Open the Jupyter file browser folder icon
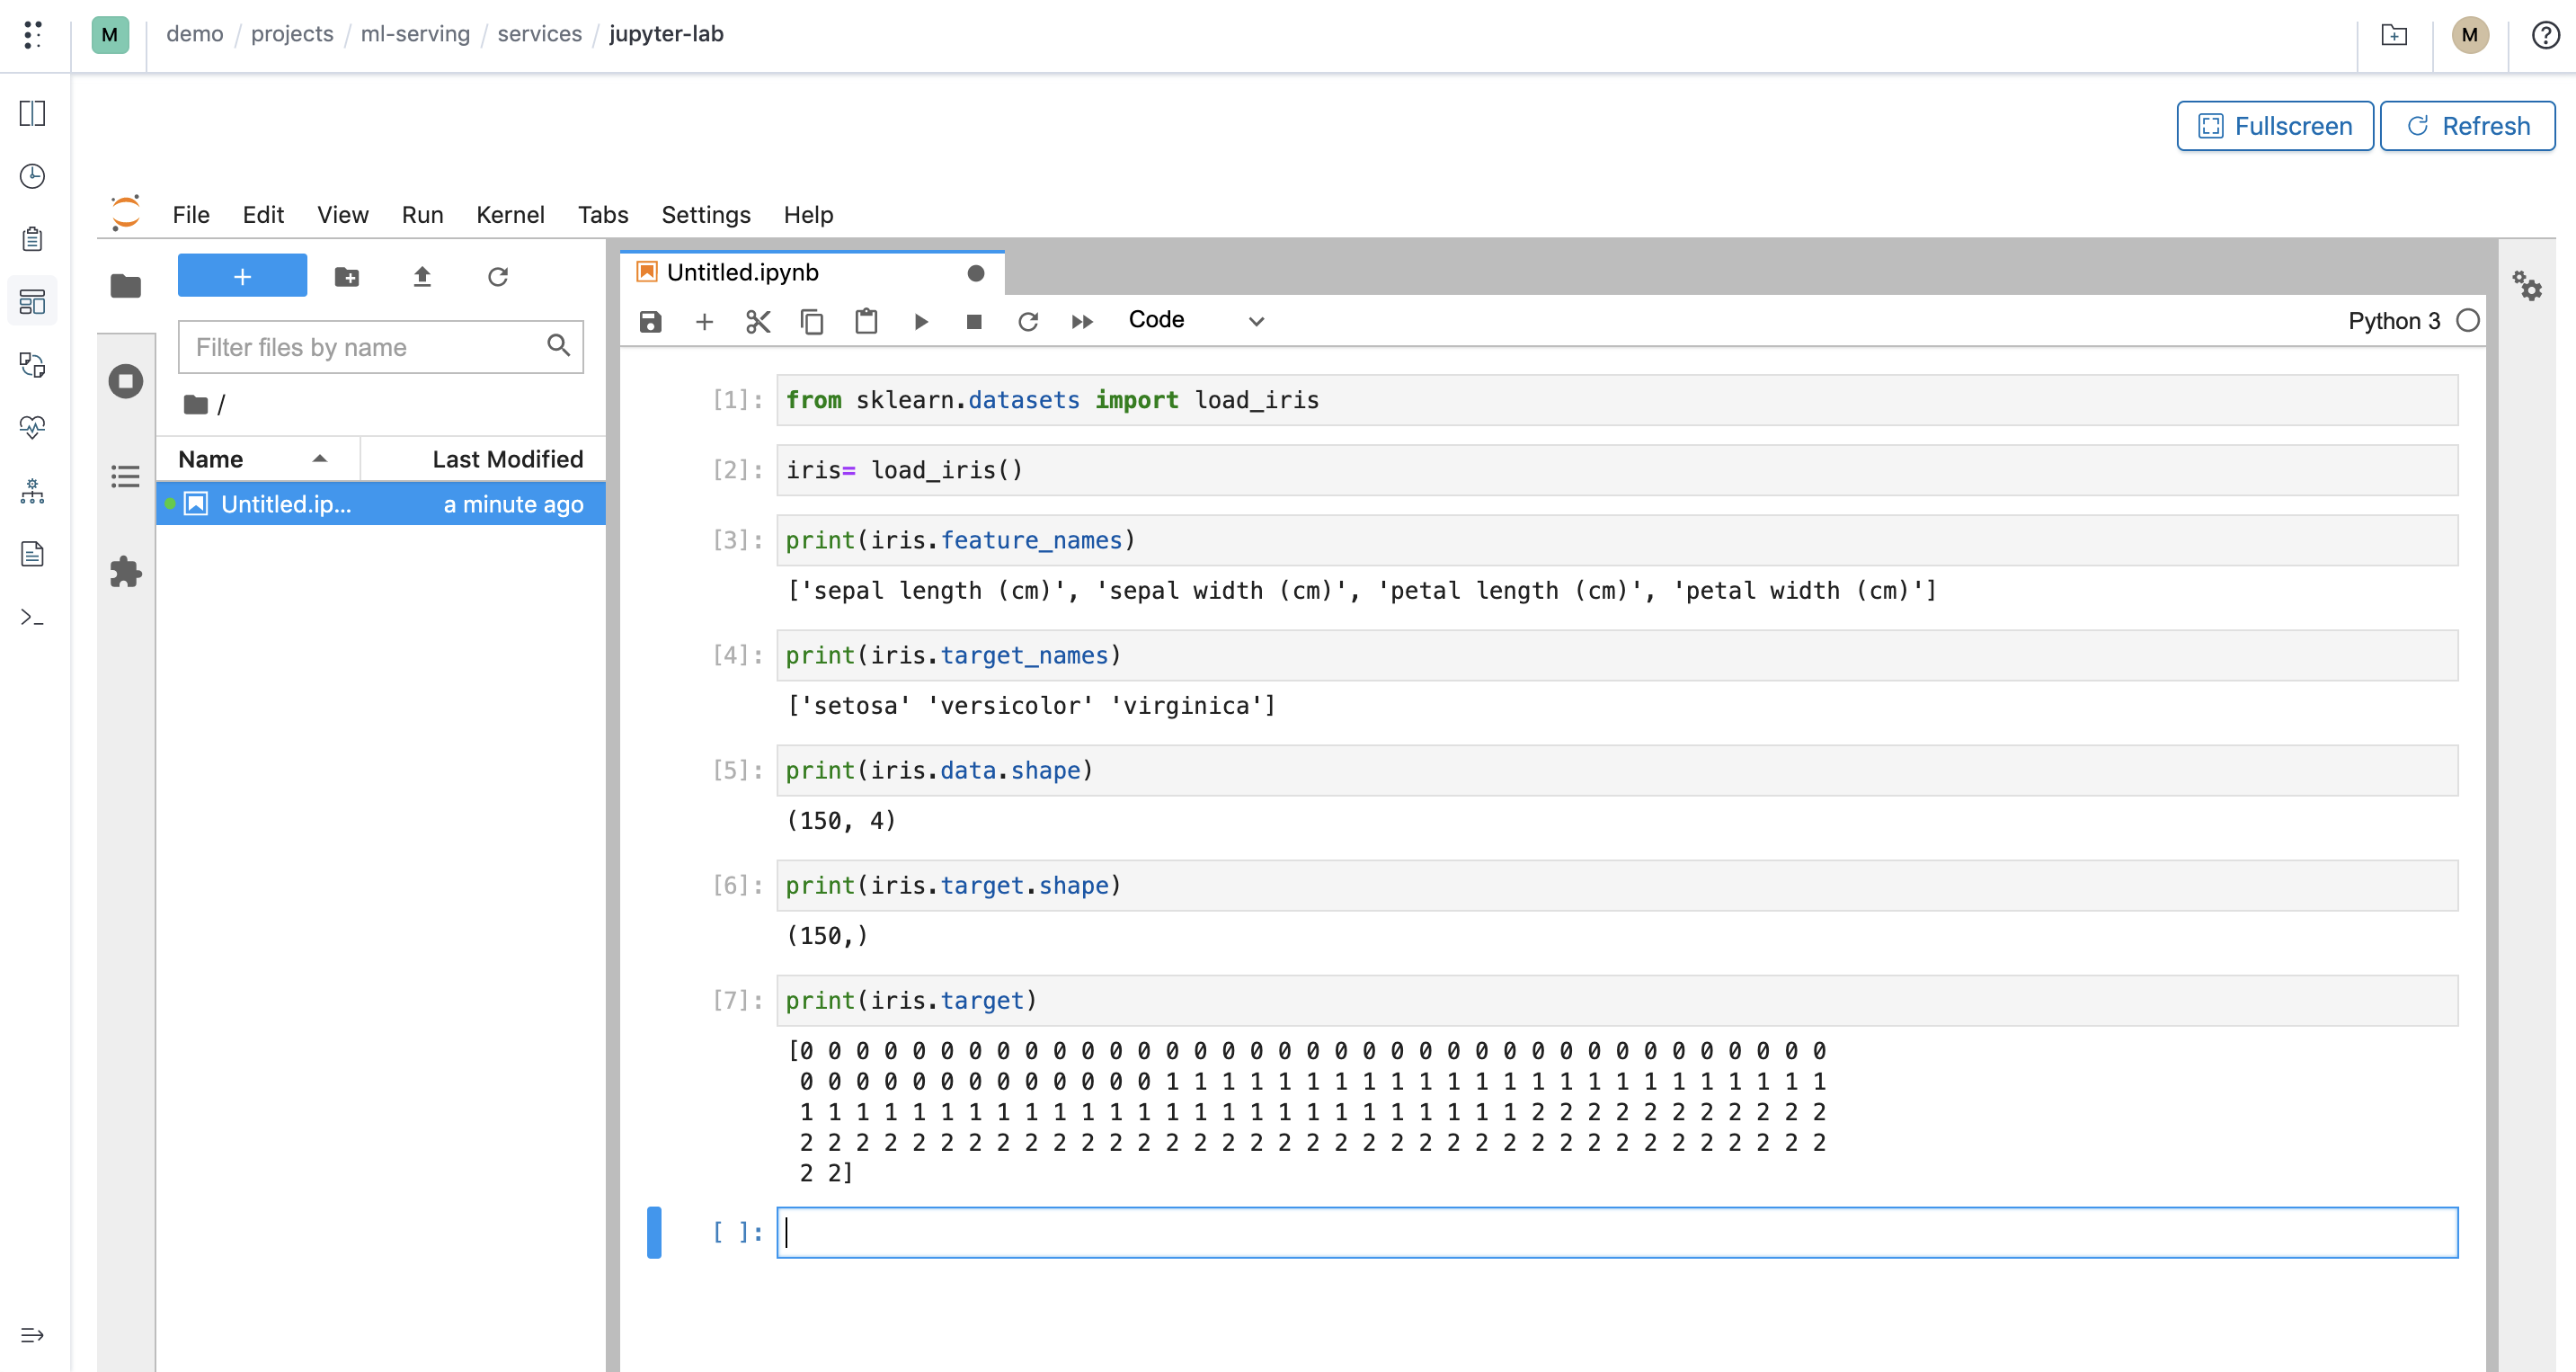Viewport: 2576px width, 1372px height. click(x=126, y=286)
